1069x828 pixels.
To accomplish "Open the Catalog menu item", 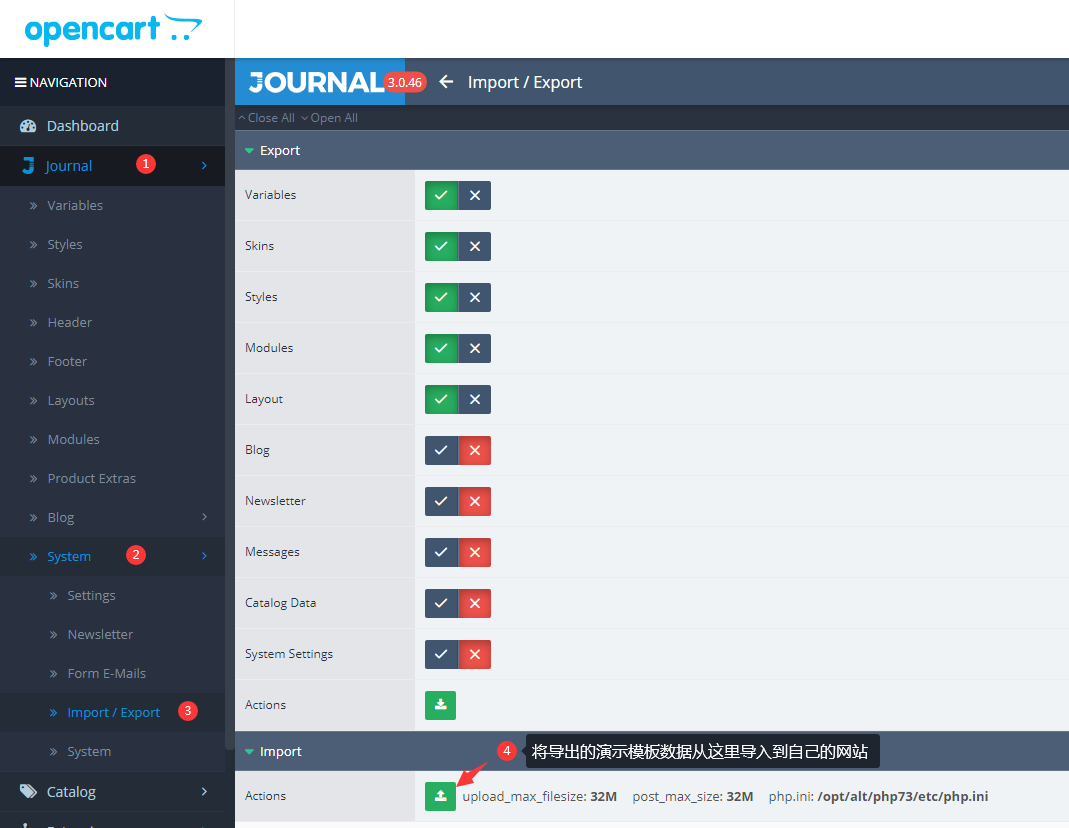I will click(112, 791).
